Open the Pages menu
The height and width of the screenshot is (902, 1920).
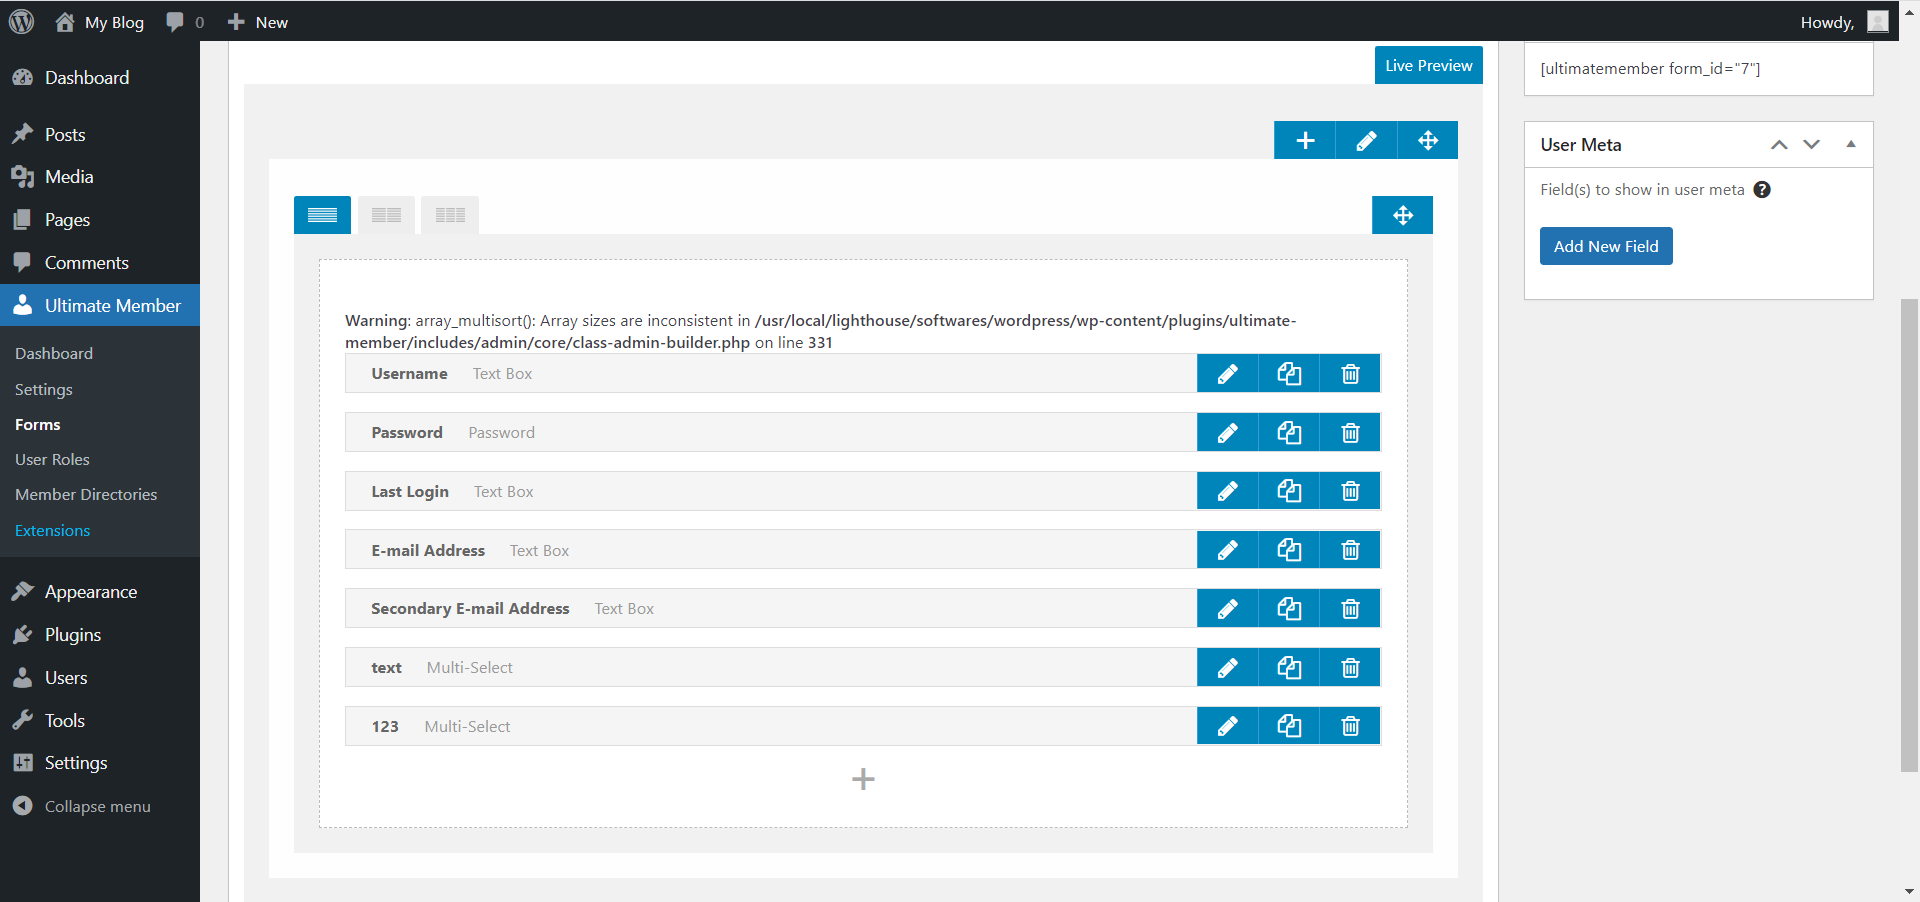(100, 220)
